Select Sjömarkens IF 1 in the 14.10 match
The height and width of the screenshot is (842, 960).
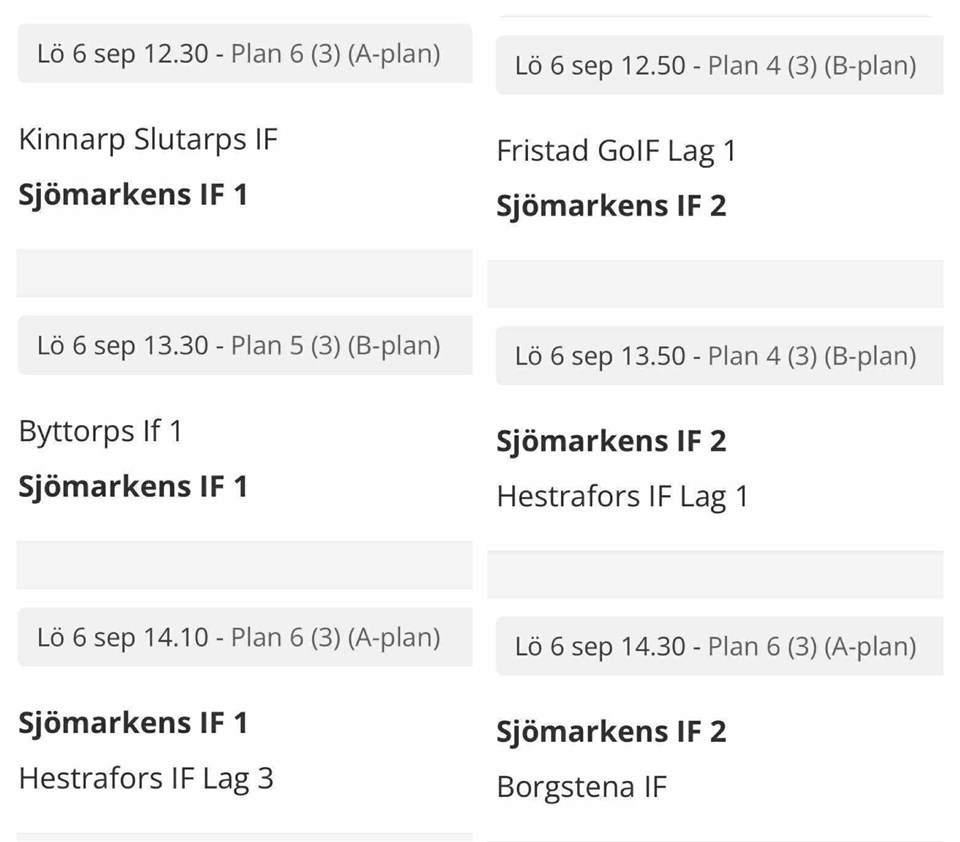pyautogui.click(x=133, y=723)
